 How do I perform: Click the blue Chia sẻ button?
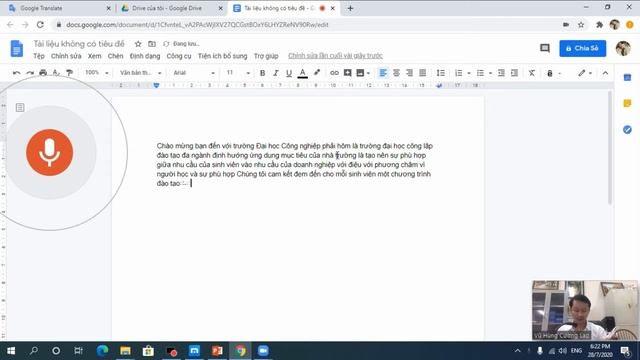(x=582, y=48)
